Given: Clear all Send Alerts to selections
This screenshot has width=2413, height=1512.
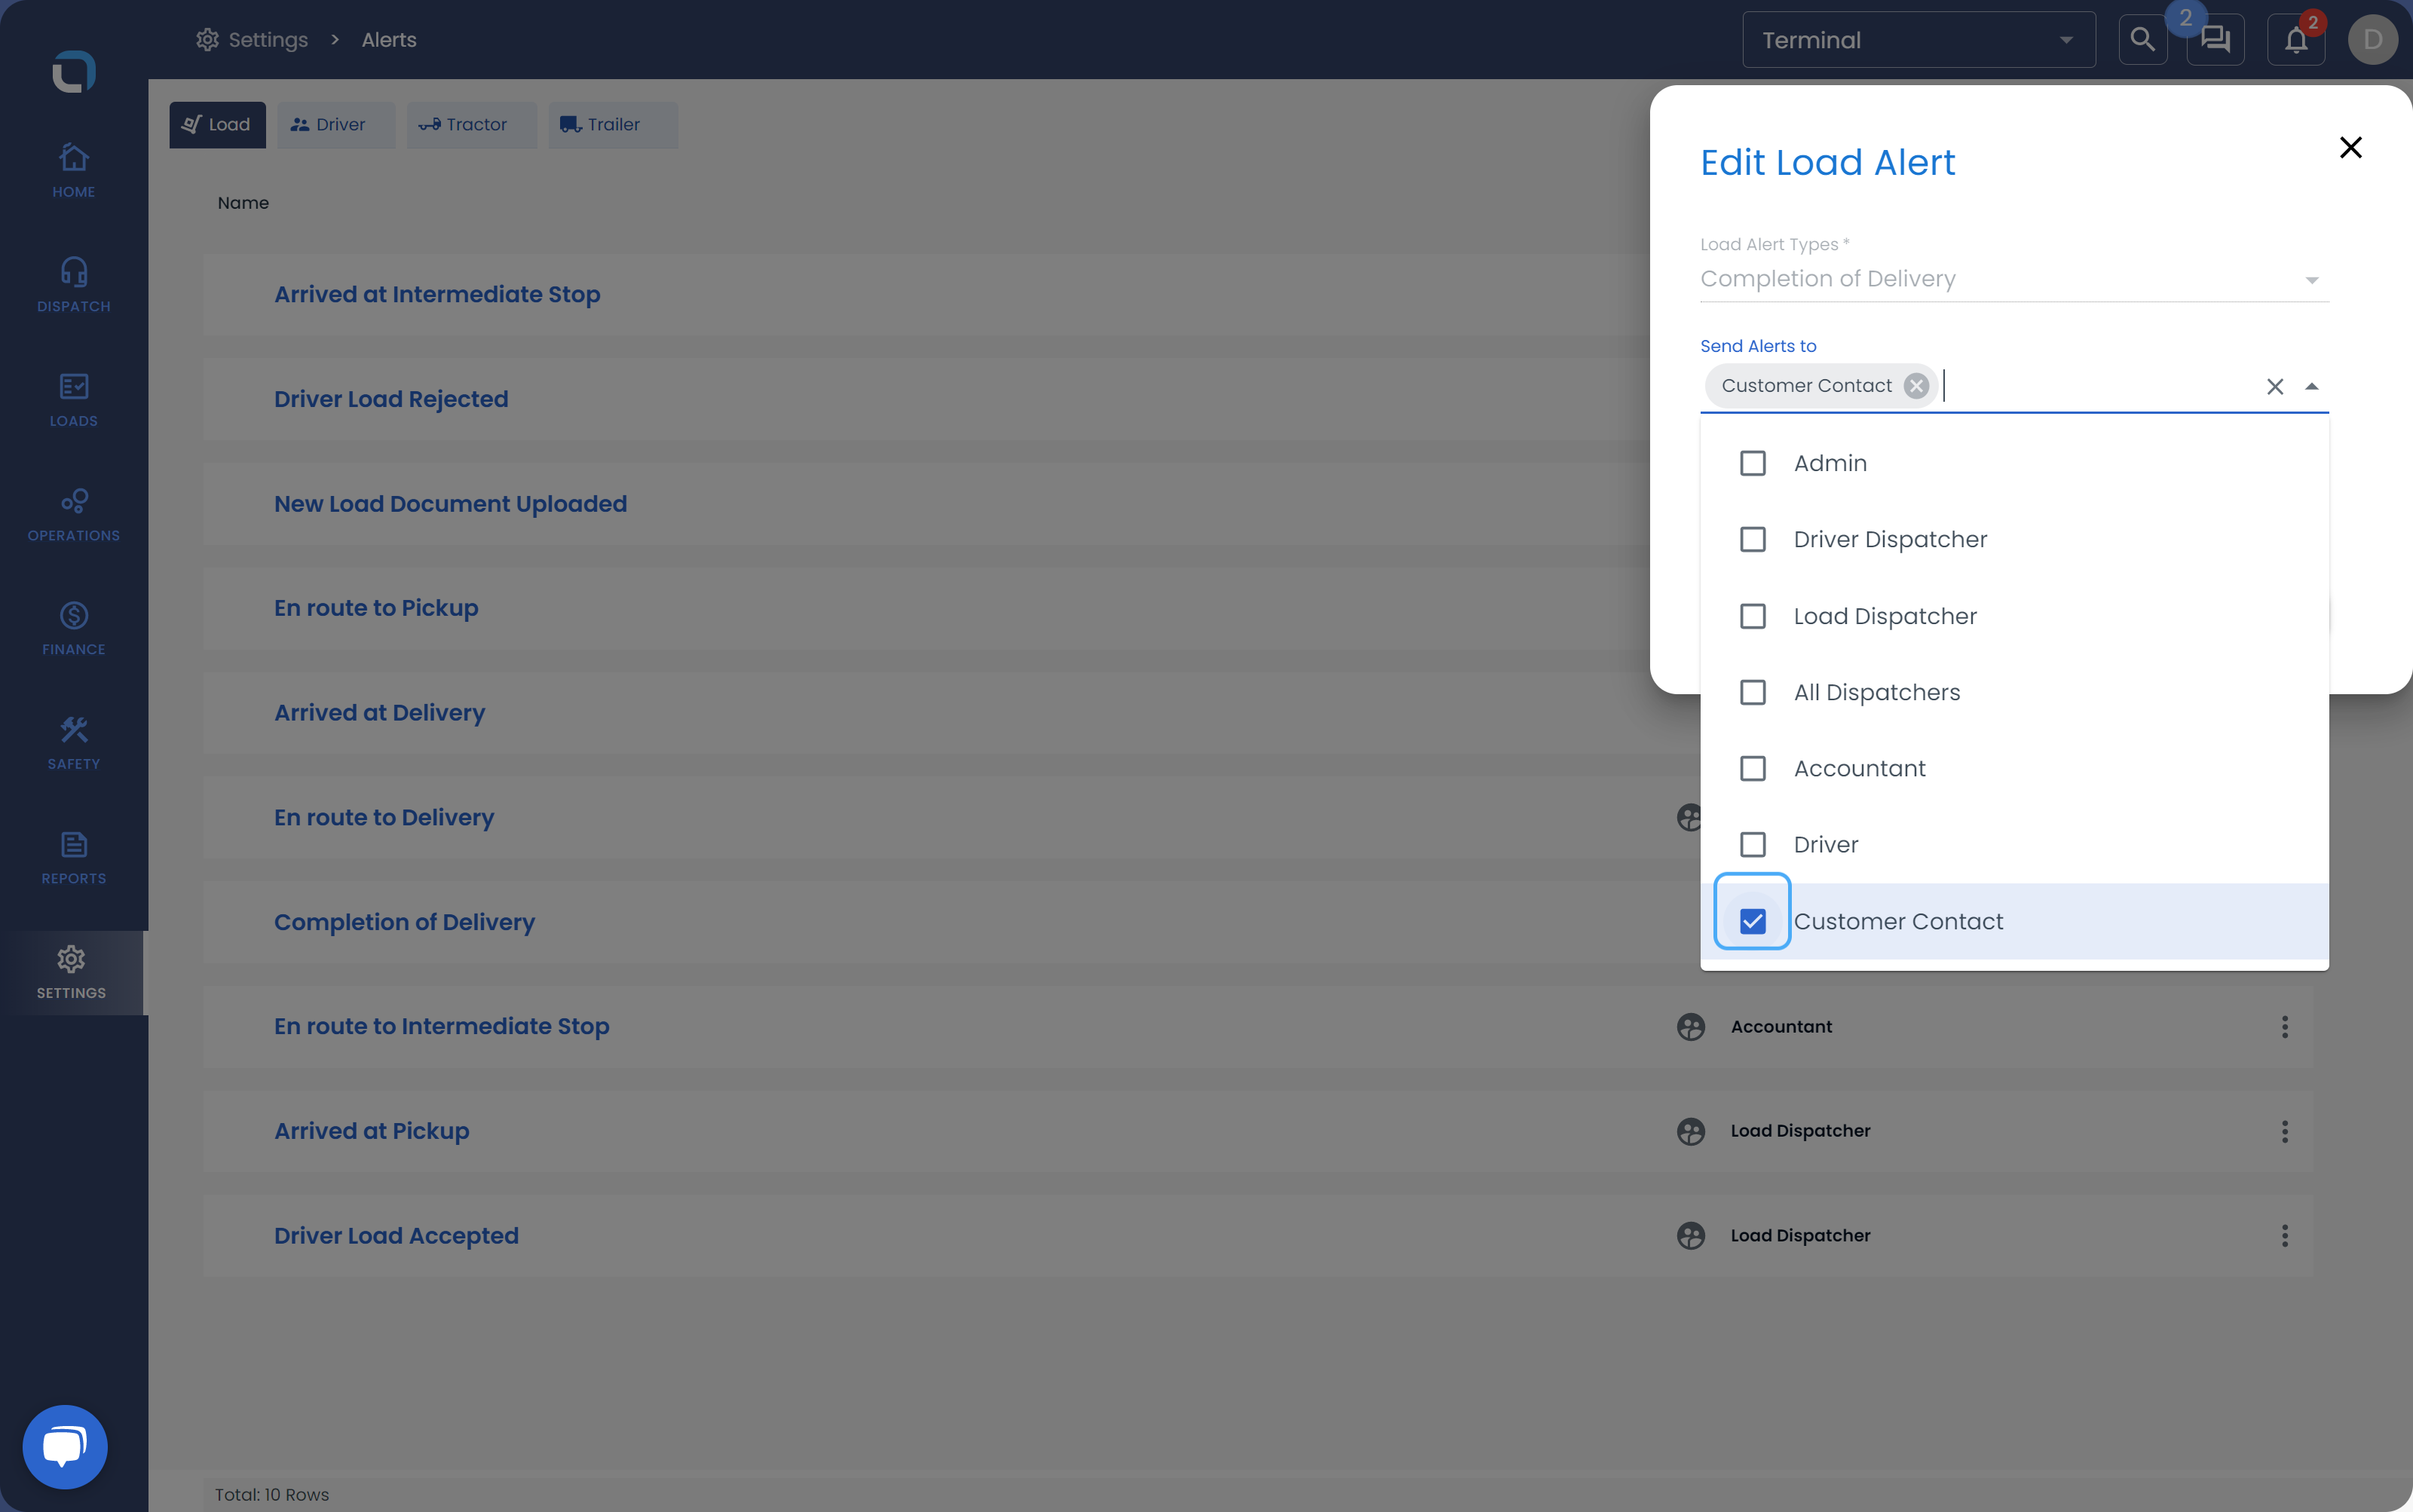Looking at the screenshot, I should point(2274,386).
